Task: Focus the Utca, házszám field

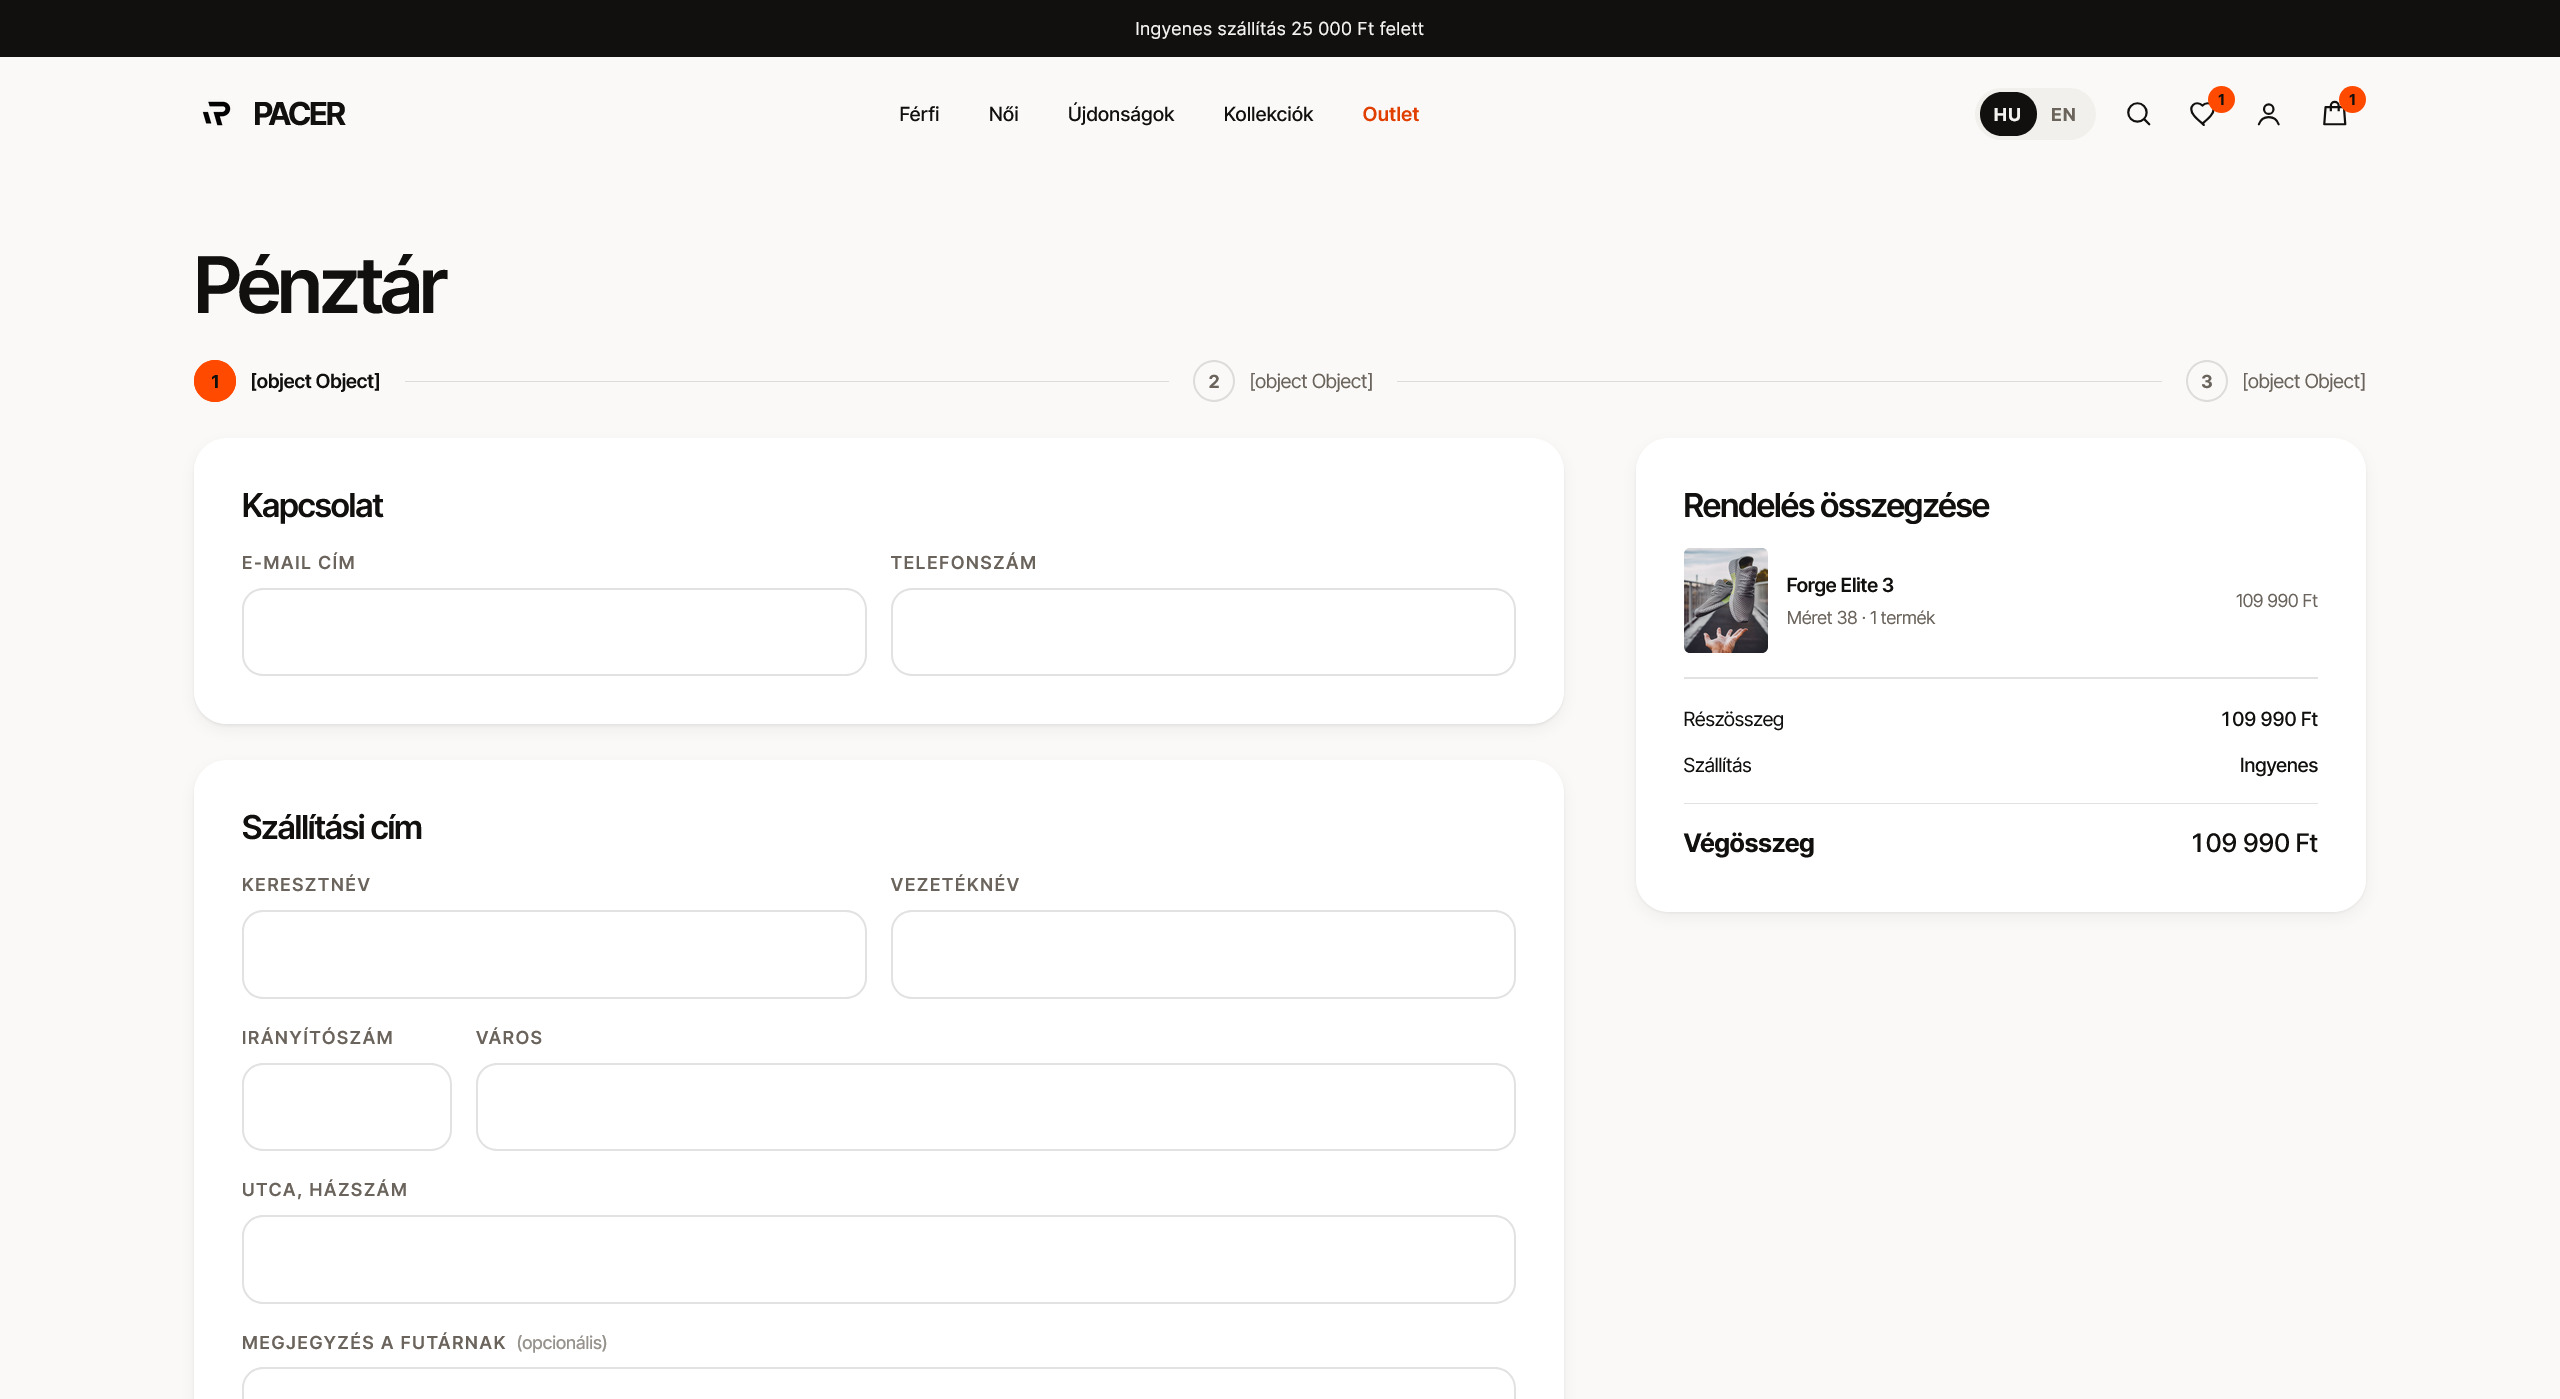Action: (x=879, y=1259)
